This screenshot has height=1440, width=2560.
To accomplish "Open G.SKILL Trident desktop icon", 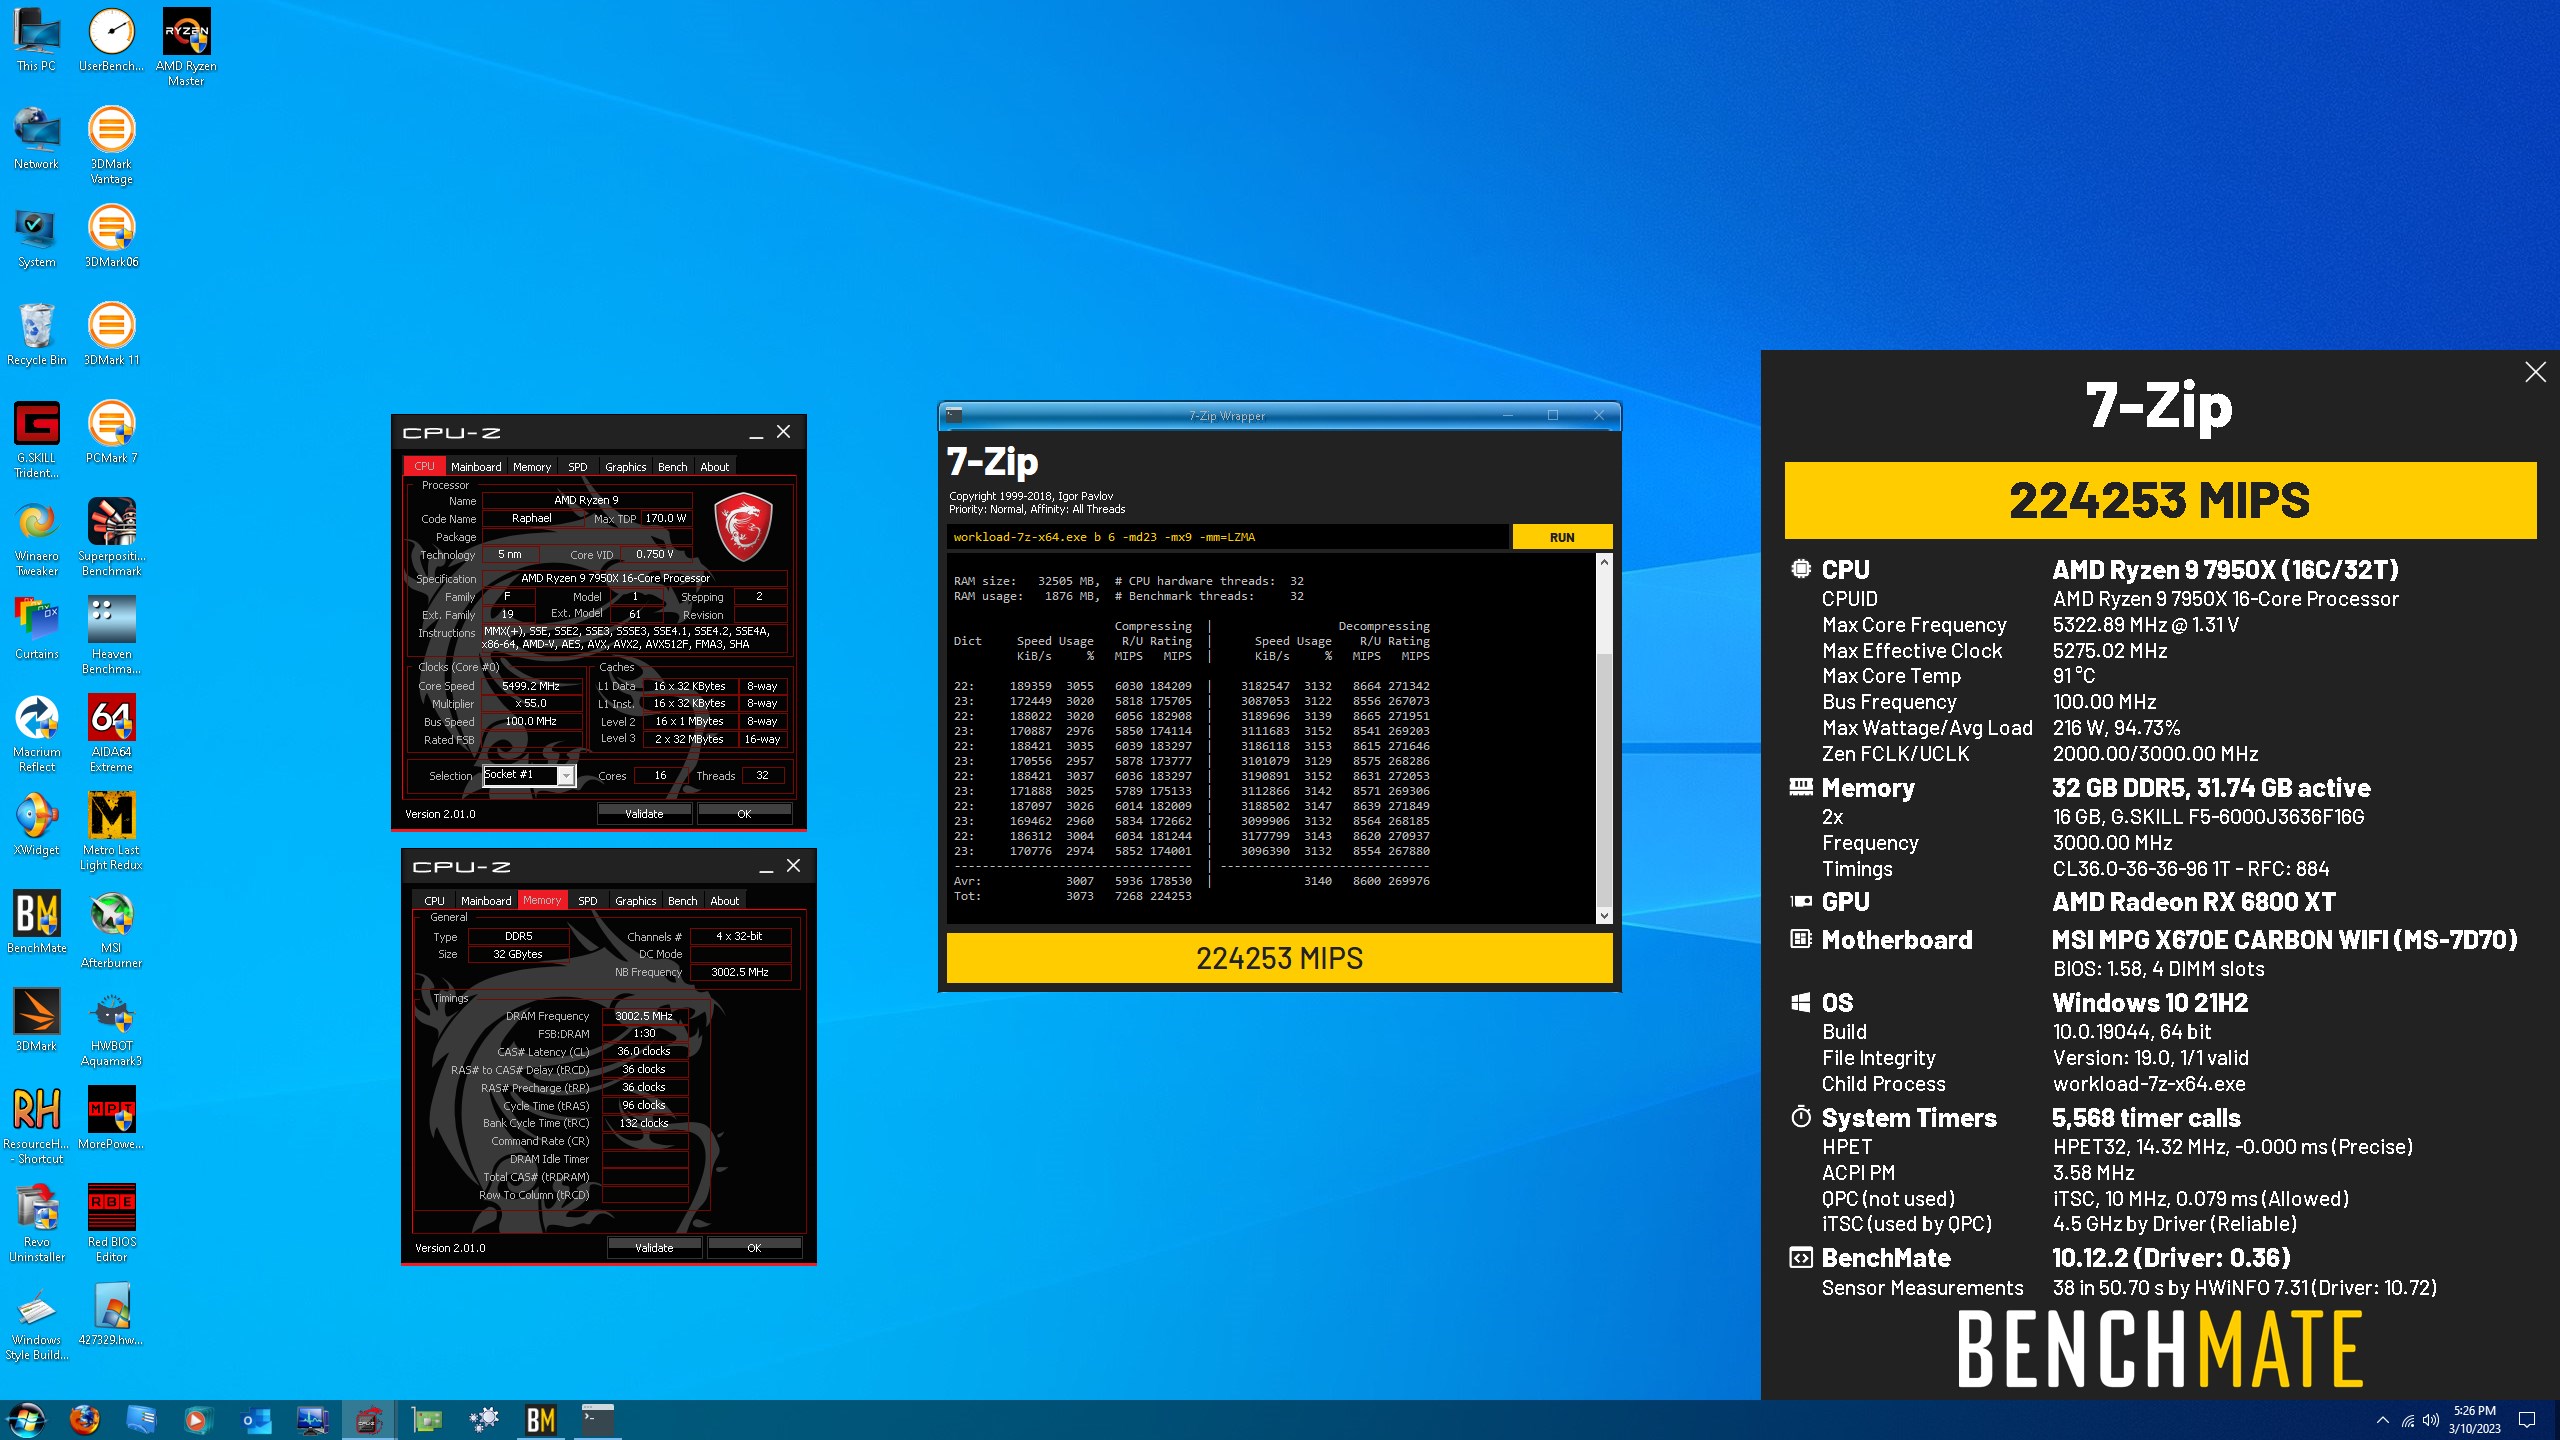I will click(37, 439).
